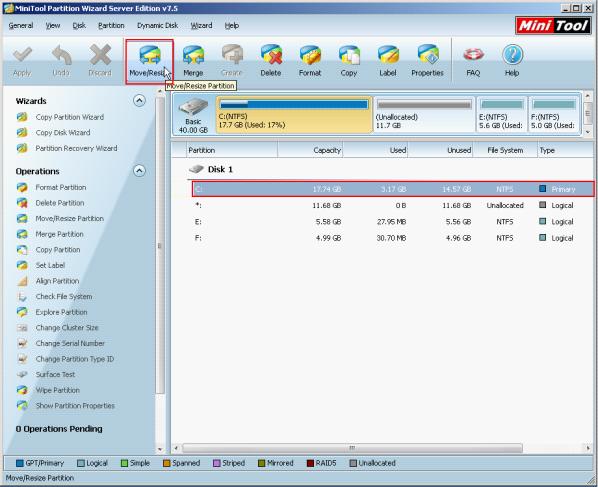Open the Help menu
The image size is (598, 487).
tap(231, 26)
